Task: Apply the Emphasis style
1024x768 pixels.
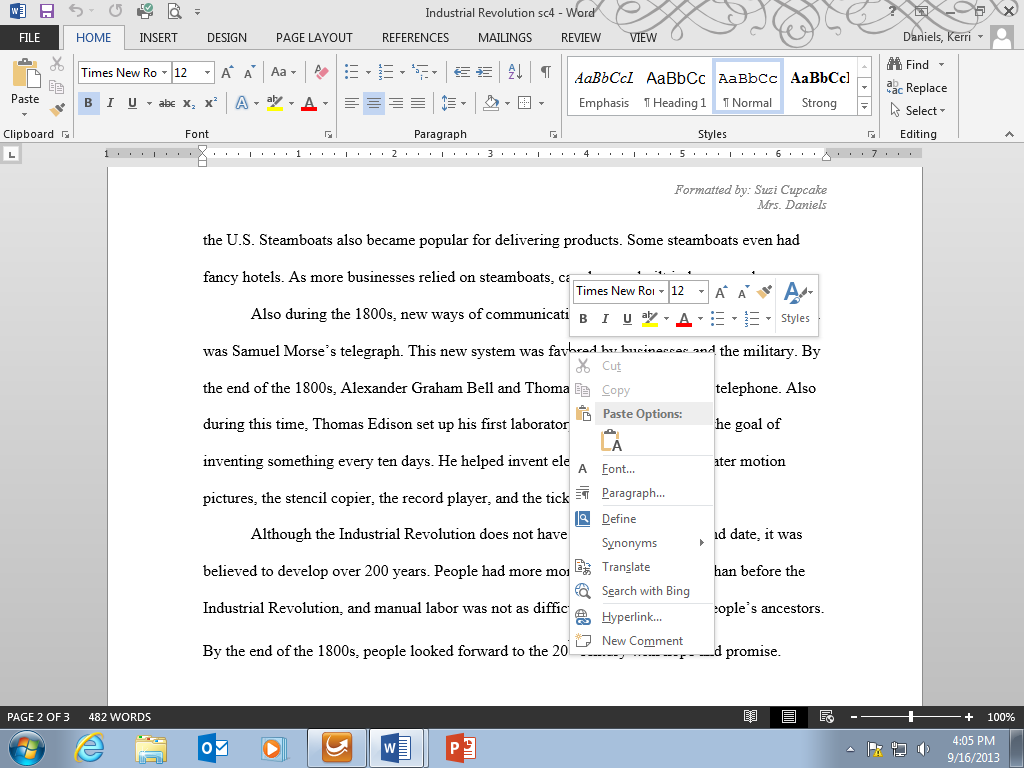Action: 603,88
